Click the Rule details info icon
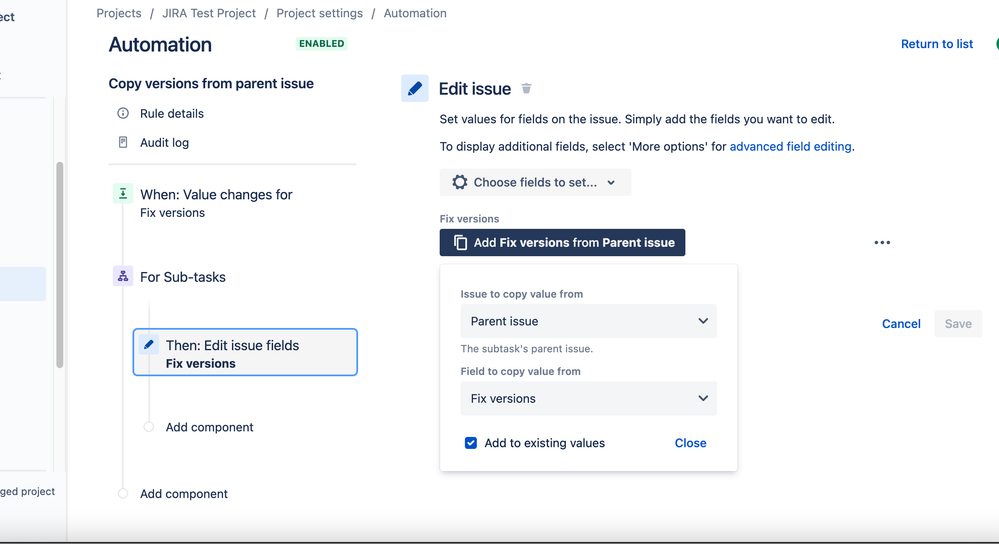Screen dimensions: 999x544 click(x=123, y=113)
